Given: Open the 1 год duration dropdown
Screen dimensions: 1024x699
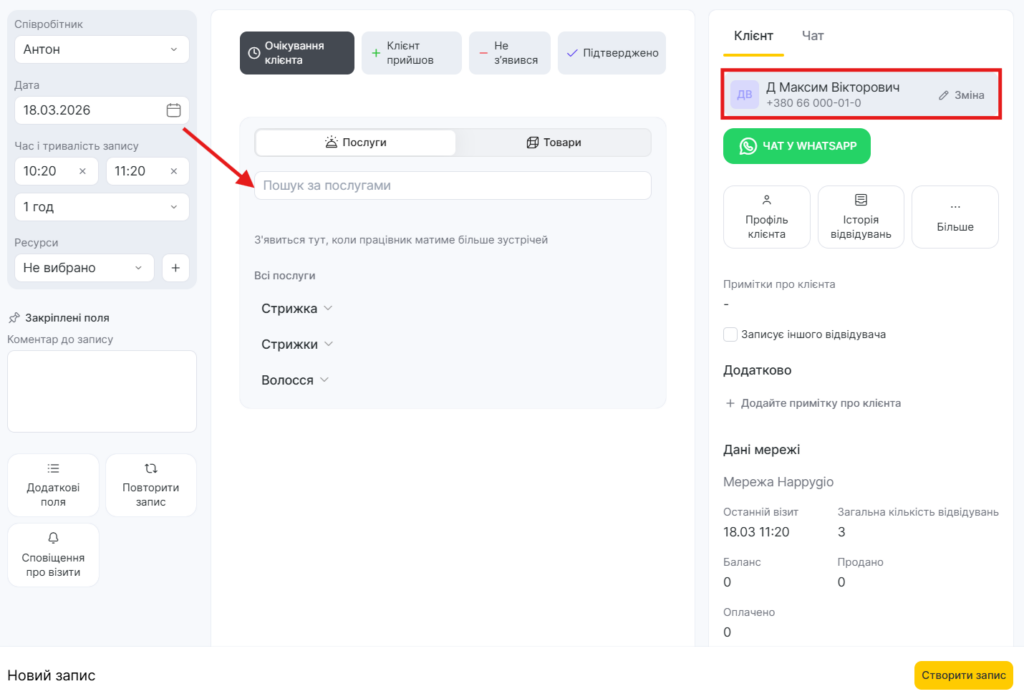Looking at the screenshot, I should pos(101,207).
